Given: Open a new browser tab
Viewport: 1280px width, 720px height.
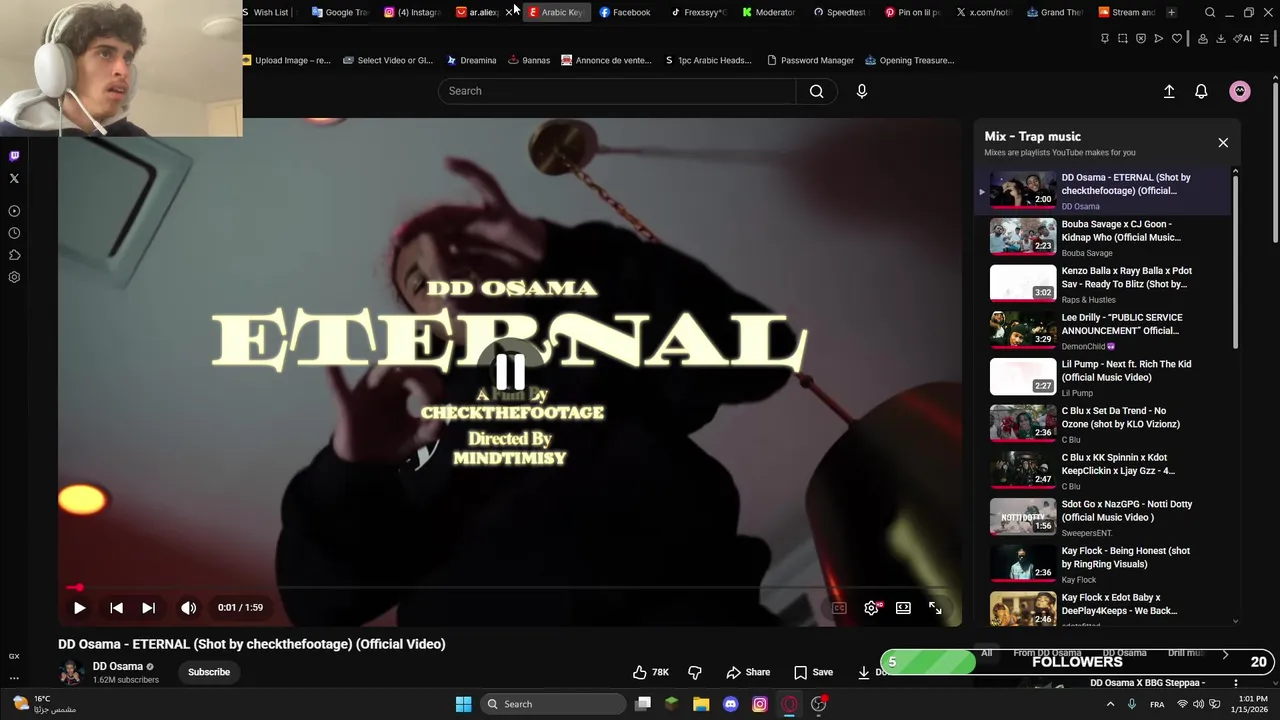Looking at the screenshot, I should tap(1171, 12).
